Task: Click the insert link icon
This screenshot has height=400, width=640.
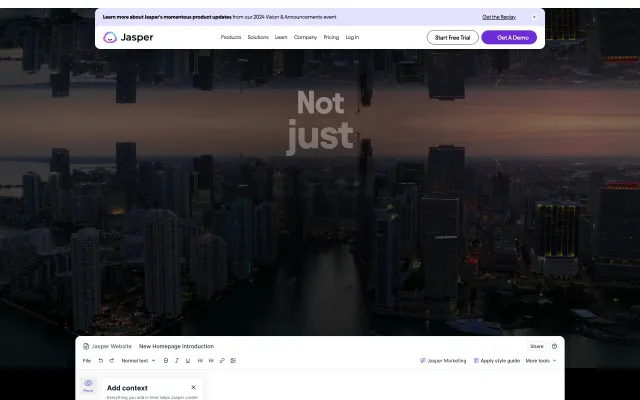Action: click(222, 361)
